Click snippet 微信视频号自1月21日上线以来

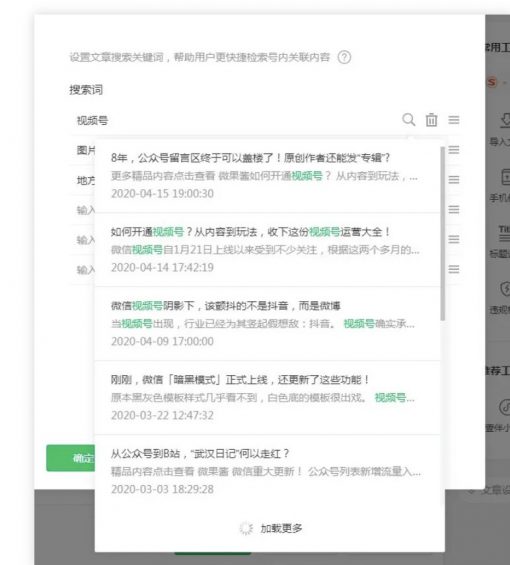click(x=265, y=250)
